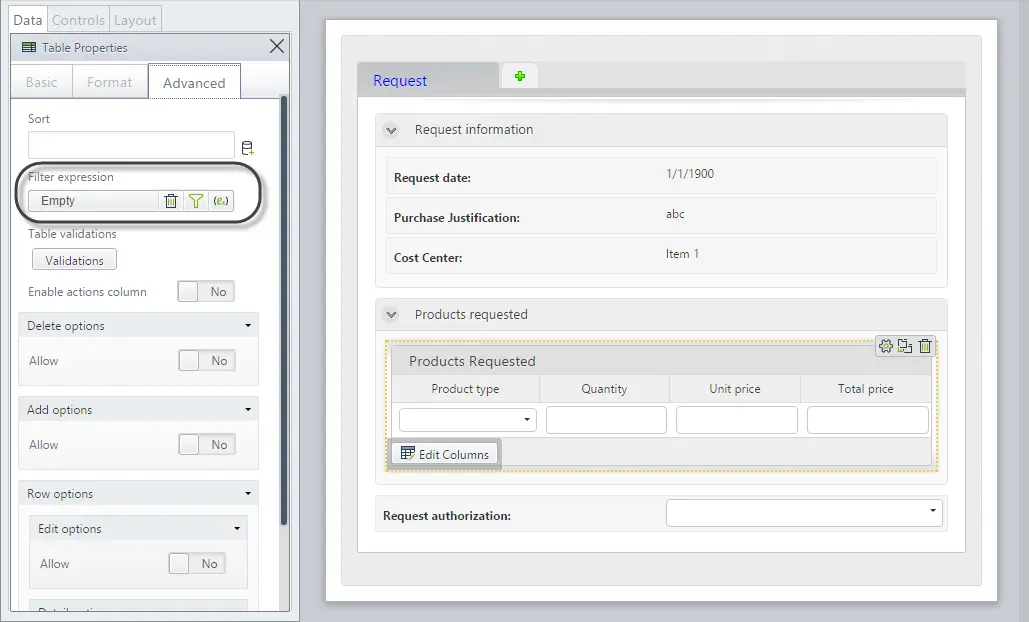Open the filter expression editor icon
Image resolution: width=1029 pixels, height=622 pixels.
(221, 201)
